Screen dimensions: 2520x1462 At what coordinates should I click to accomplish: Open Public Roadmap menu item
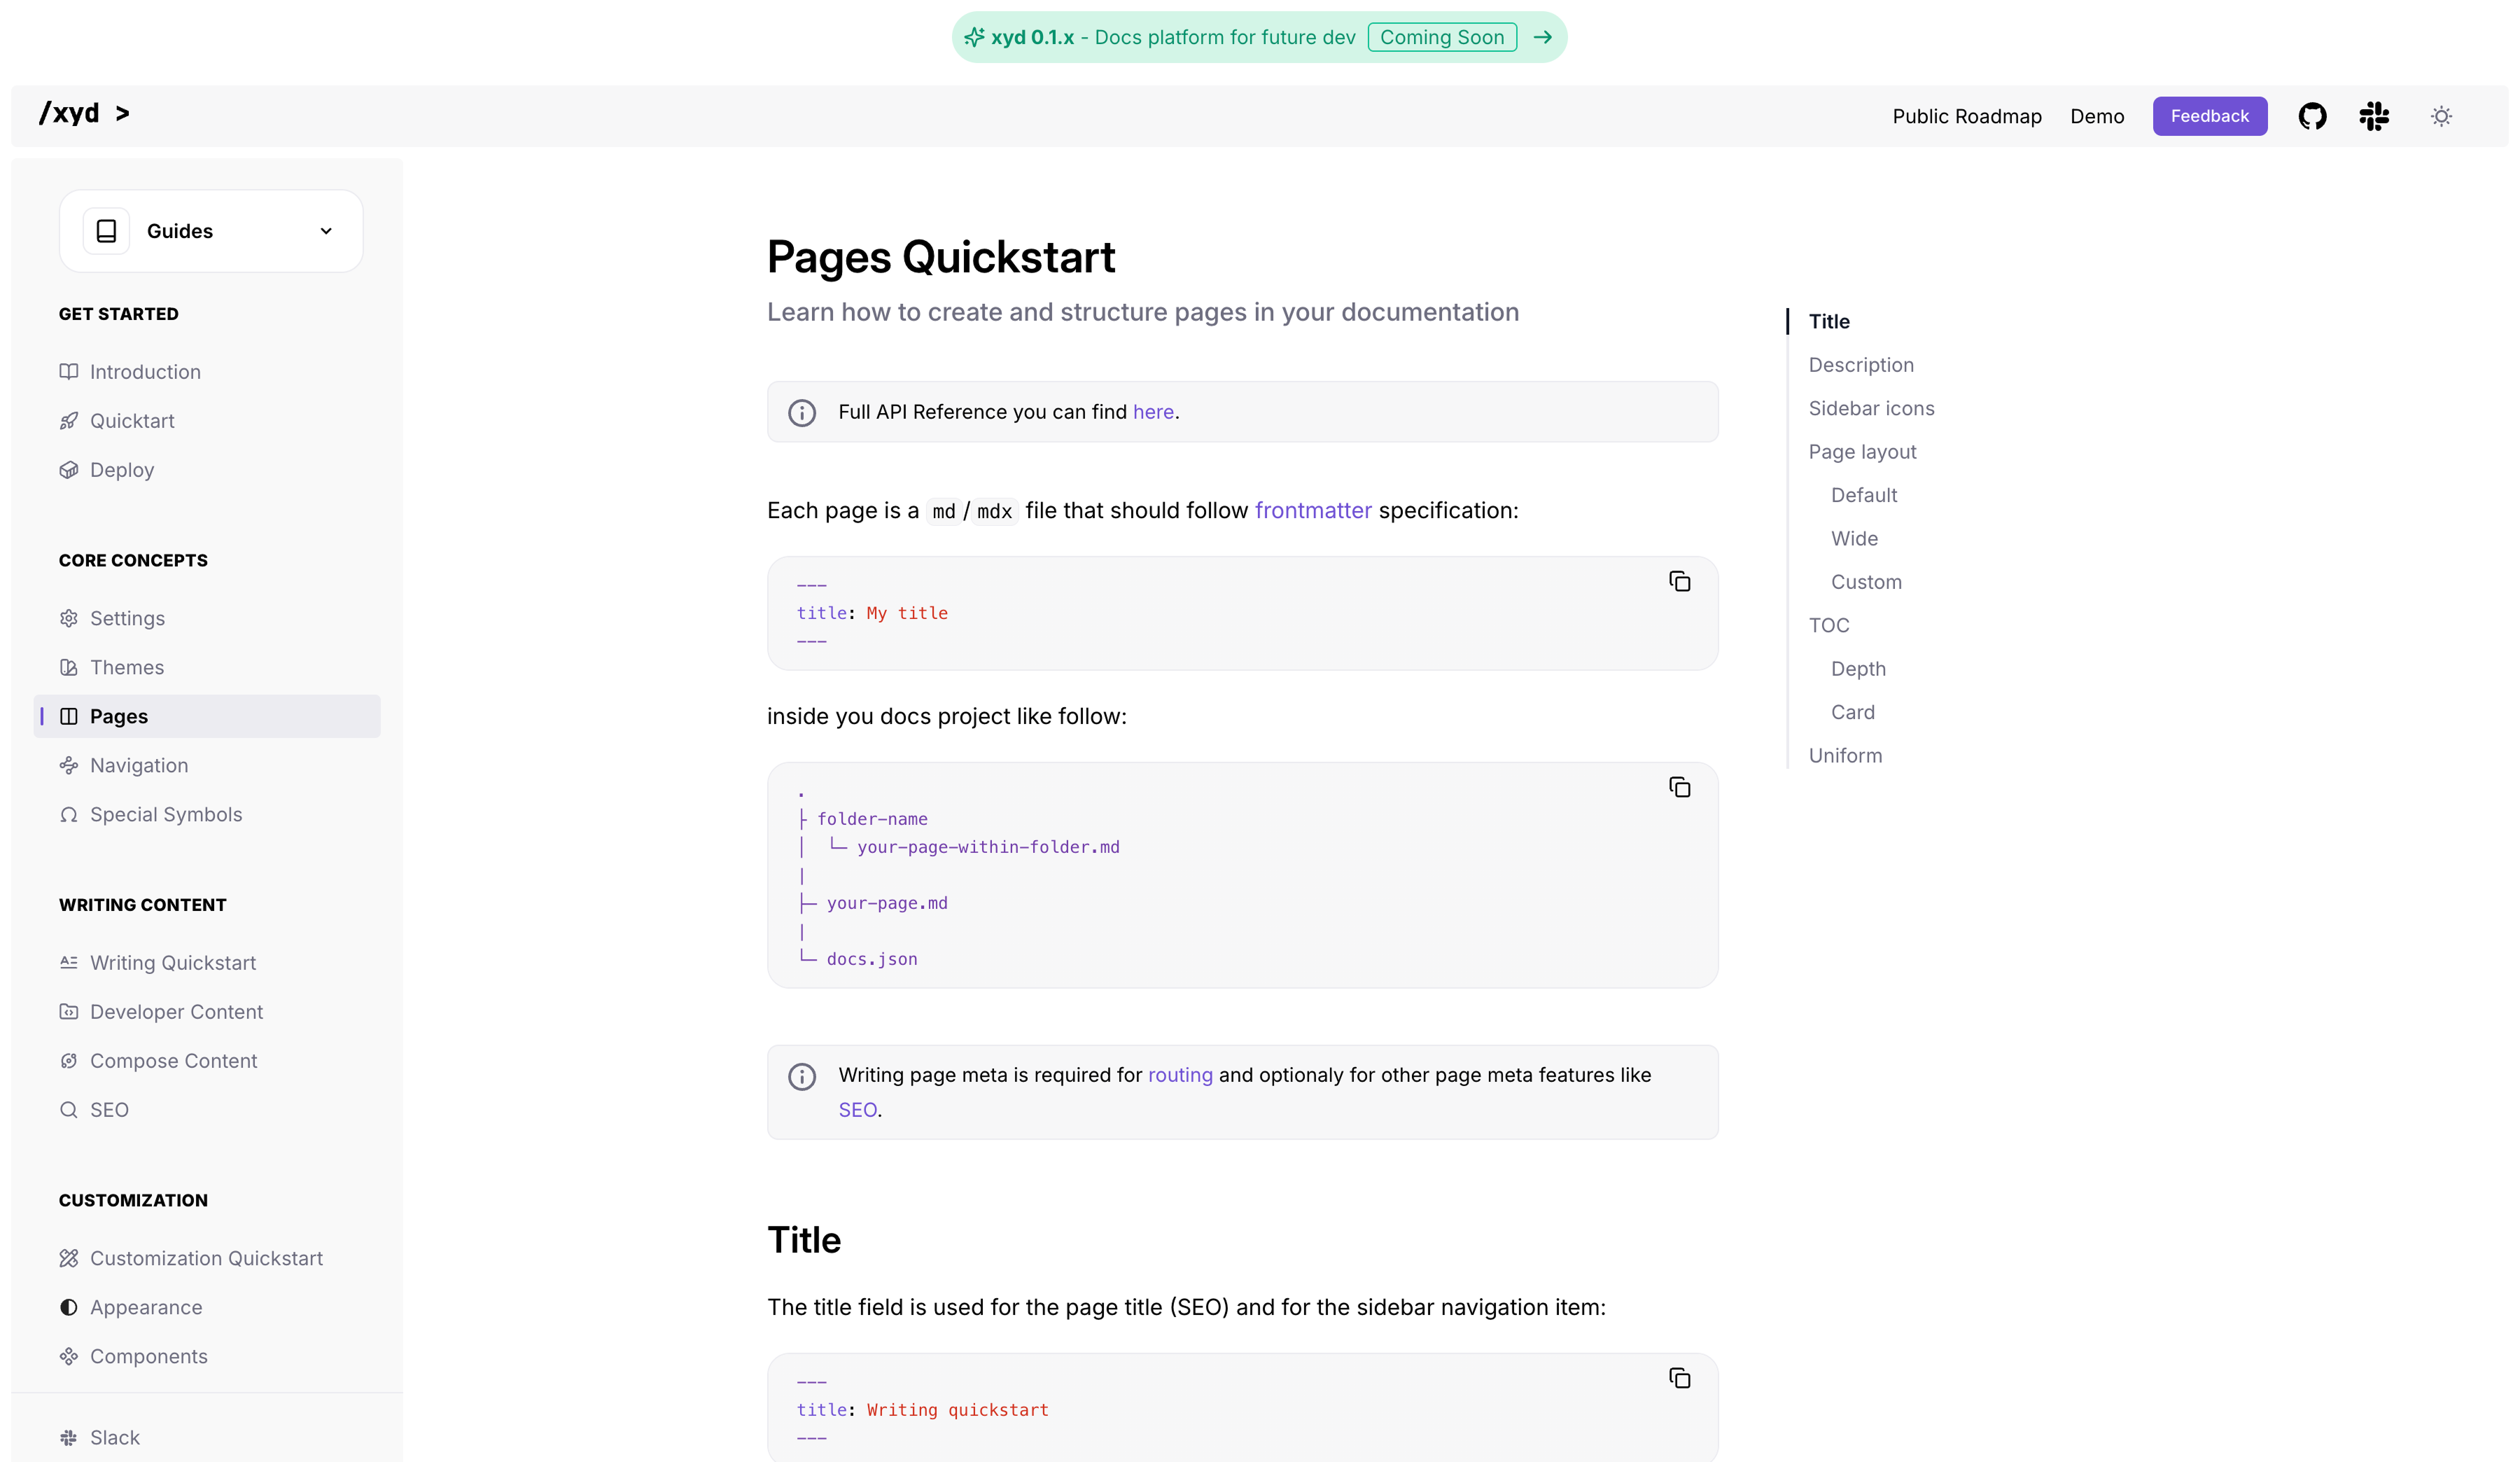[1966, 116]
